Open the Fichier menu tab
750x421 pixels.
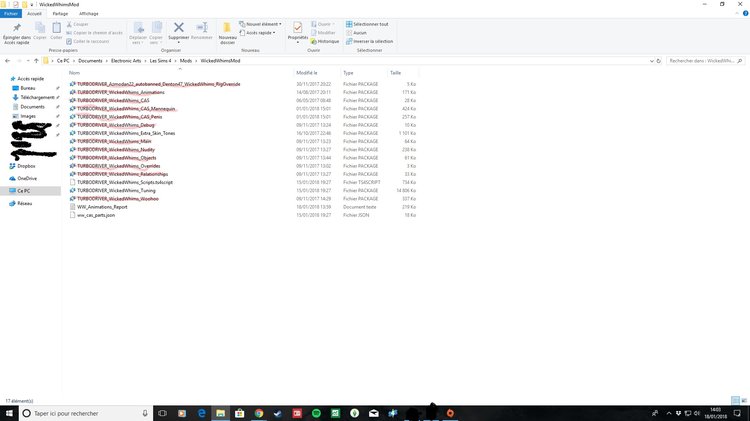(x=11, y=14)
